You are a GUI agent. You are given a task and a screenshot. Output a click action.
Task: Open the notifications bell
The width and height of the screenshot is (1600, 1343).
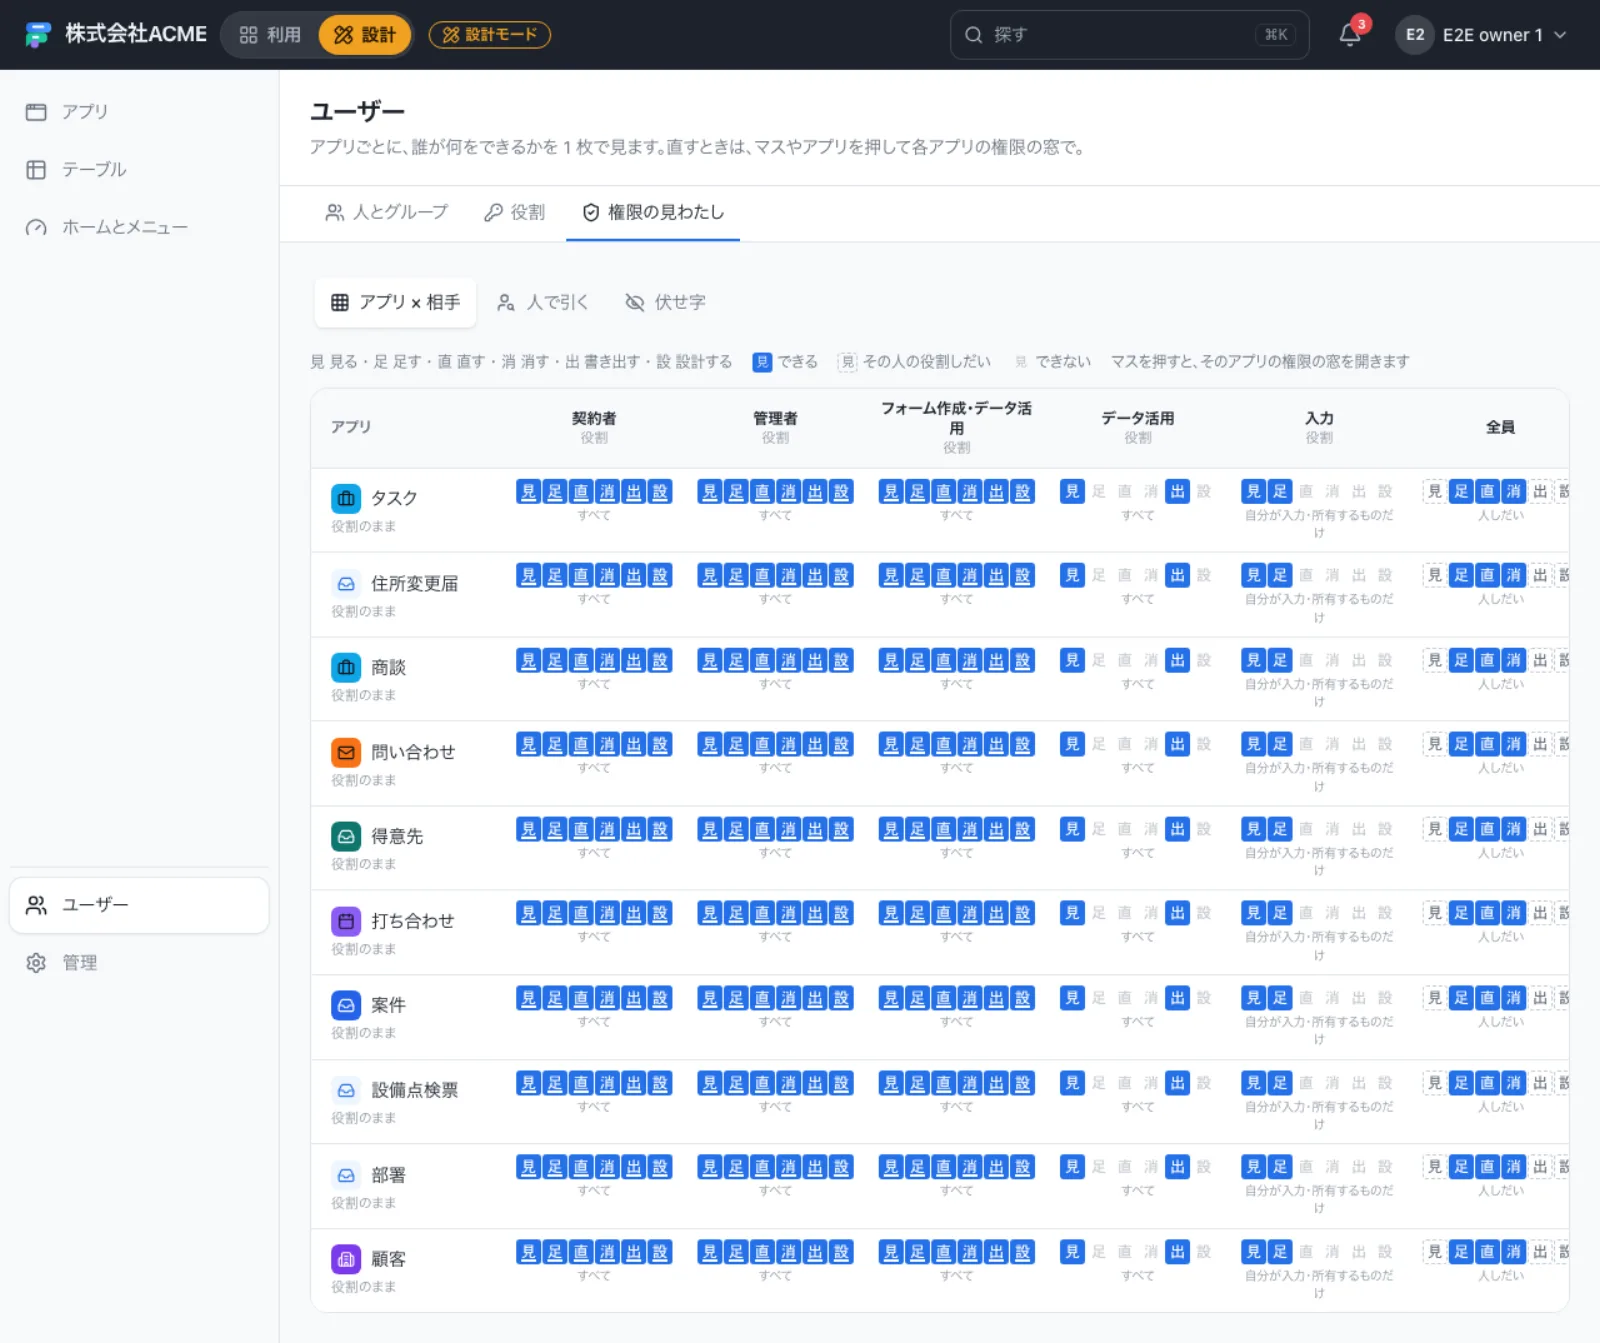point(1350,35)
